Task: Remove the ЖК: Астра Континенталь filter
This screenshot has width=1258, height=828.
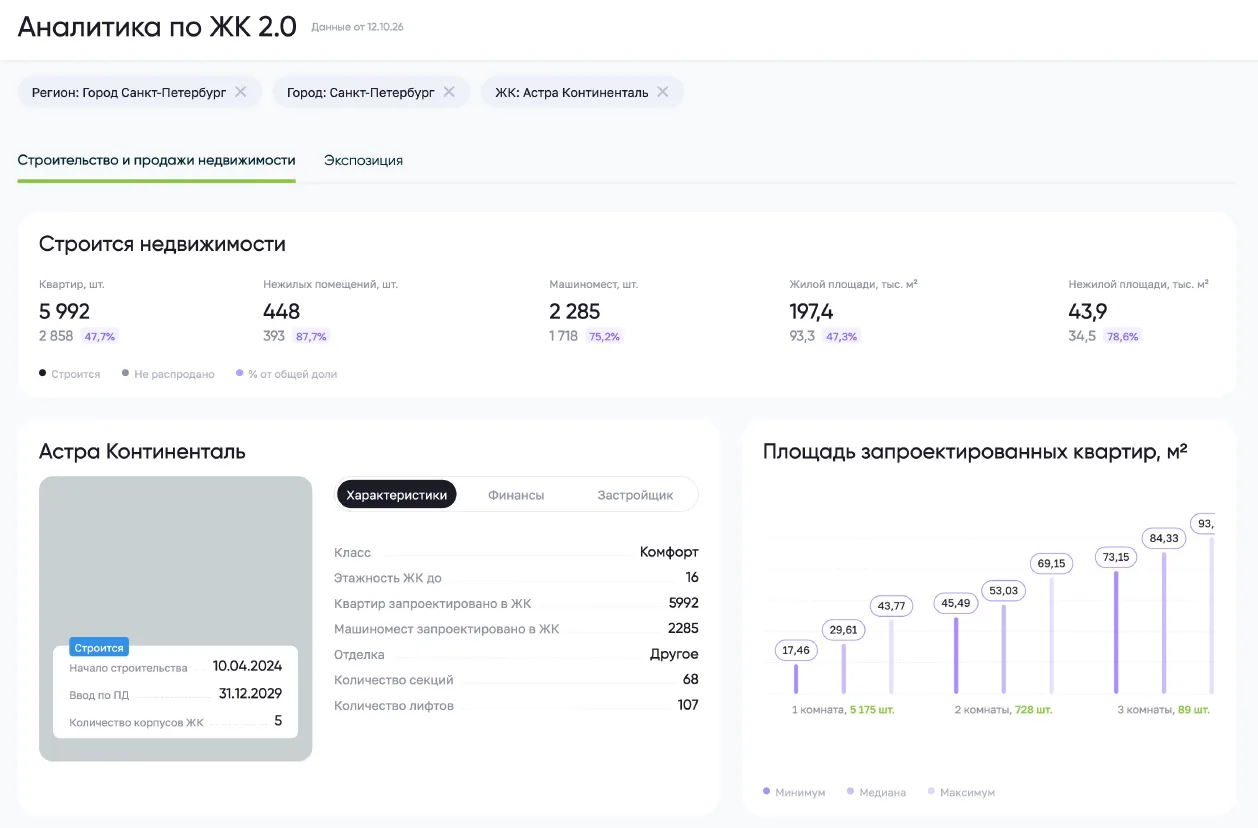Action: click(662, 92)
